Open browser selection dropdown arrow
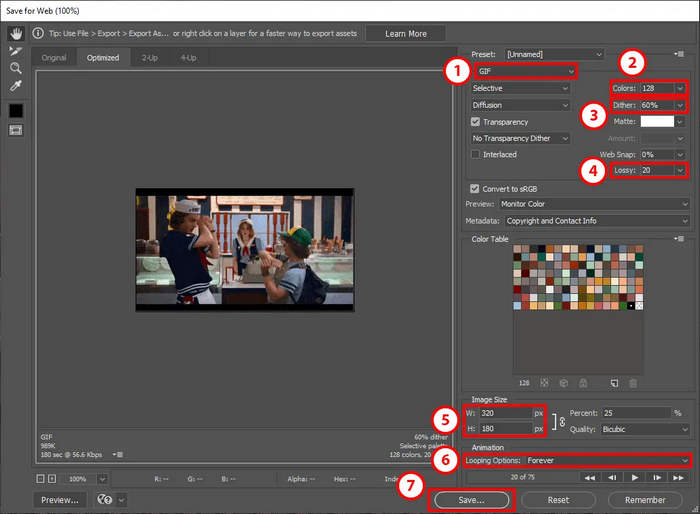700x514 pixels. (121, 500)
